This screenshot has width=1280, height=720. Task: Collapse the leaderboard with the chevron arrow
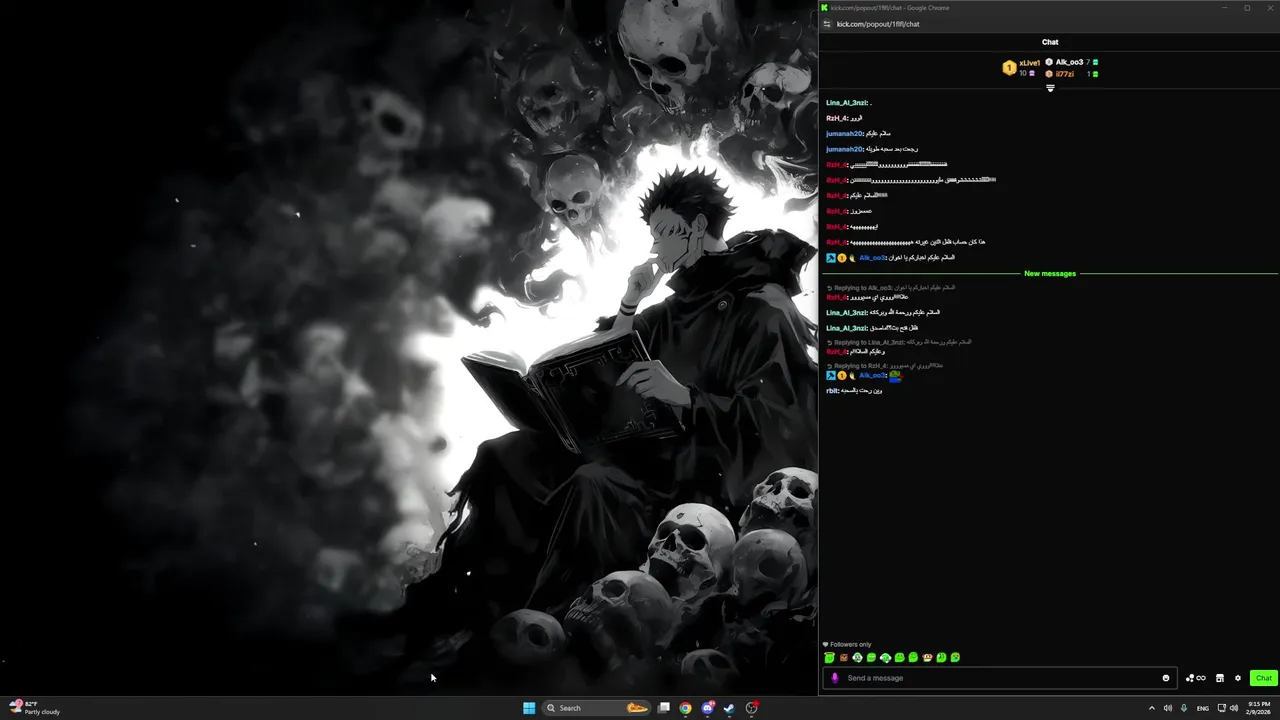tap(1050, 88)
